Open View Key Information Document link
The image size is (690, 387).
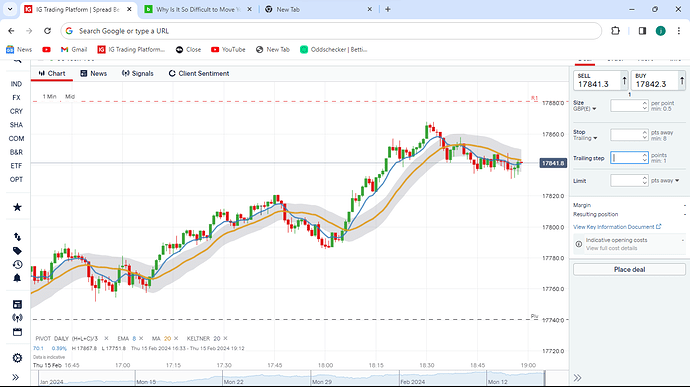tap(617, 227)
